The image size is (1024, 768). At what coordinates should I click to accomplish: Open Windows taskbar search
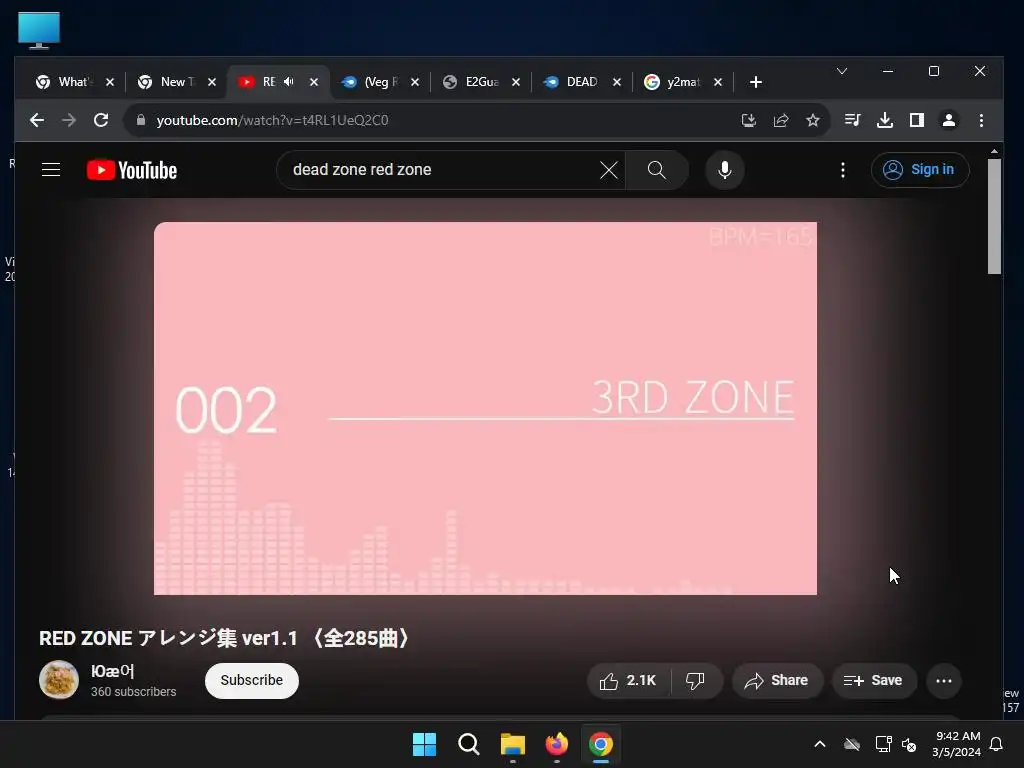tap(468, 744)
